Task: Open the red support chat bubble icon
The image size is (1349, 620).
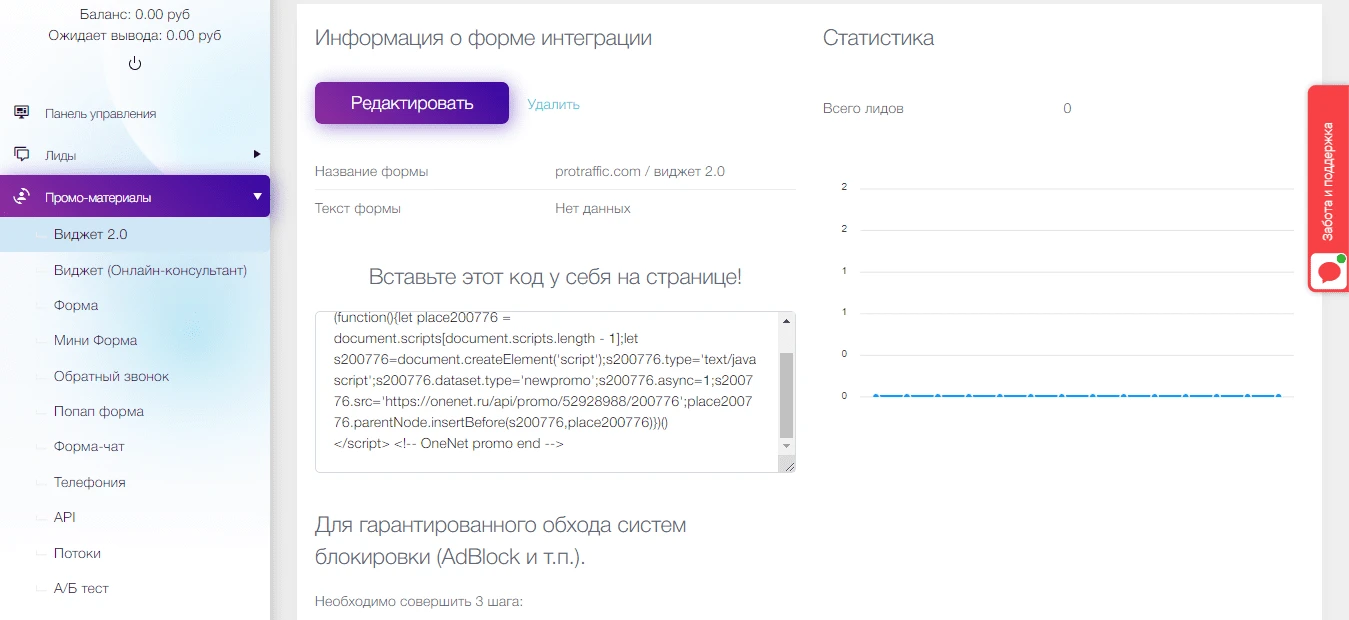Action: click(1329, 271)
